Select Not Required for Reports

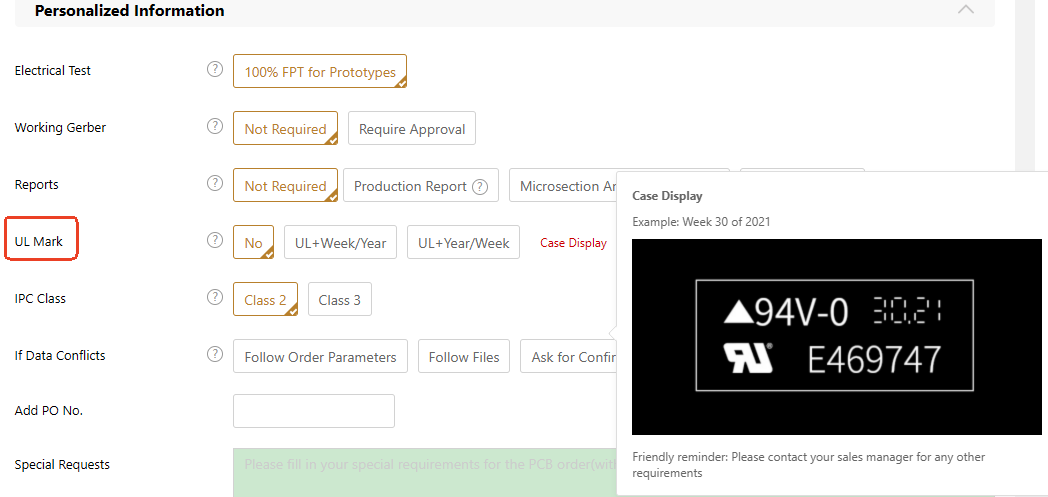coord(285,186)
